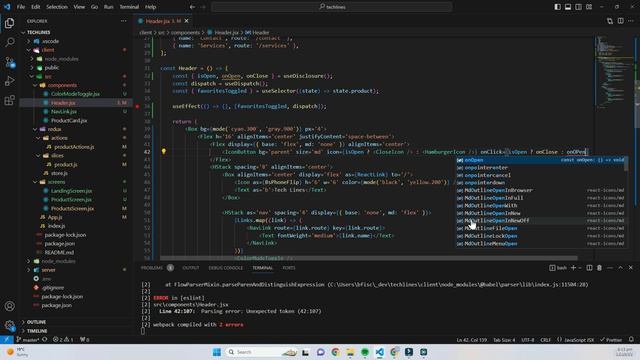Select onOpen suggestion in autocomplete list
This screenshot has width=640, height=360.
tap(540, 160)
